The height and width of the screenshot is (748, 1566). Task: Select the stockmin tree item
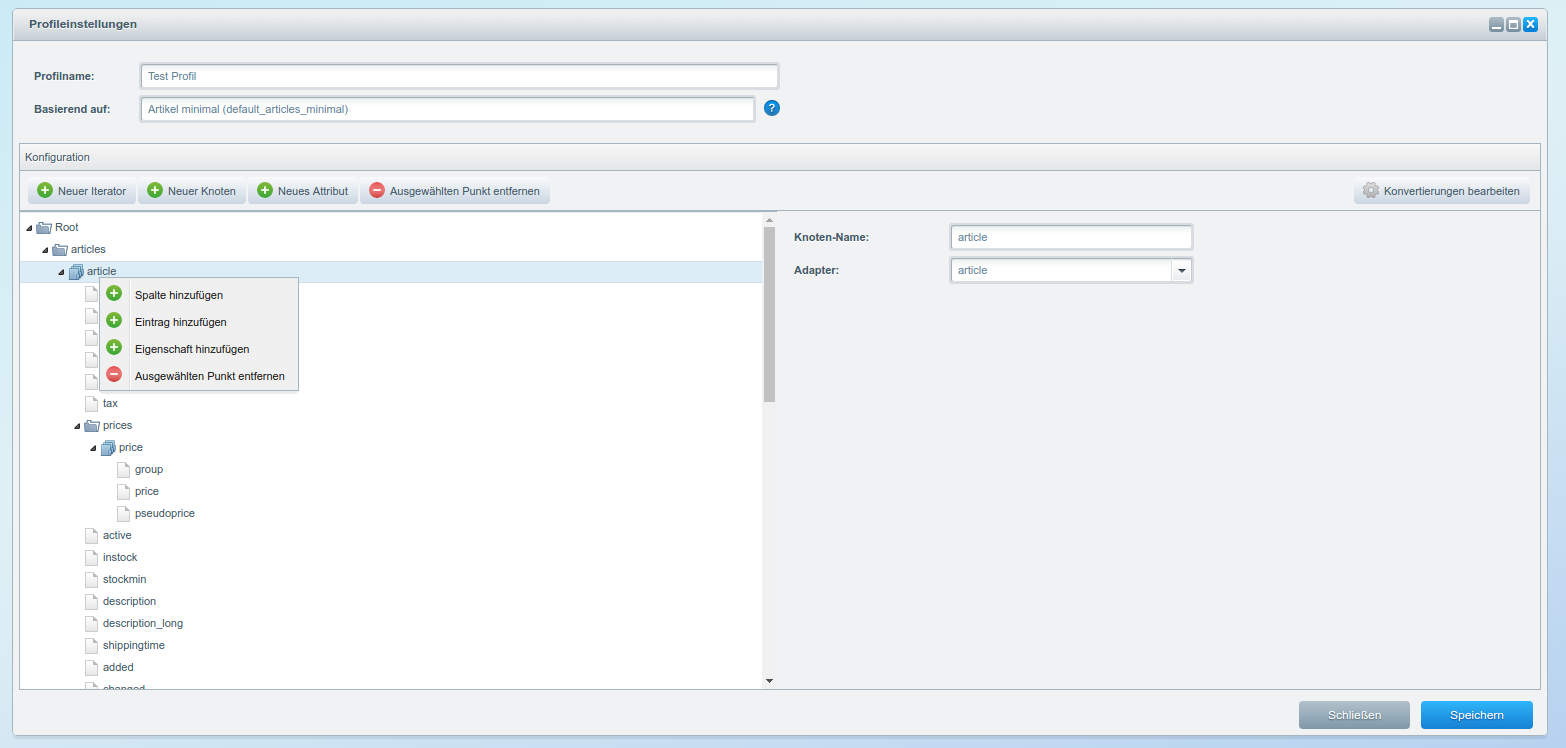click(x=124, y=579)
